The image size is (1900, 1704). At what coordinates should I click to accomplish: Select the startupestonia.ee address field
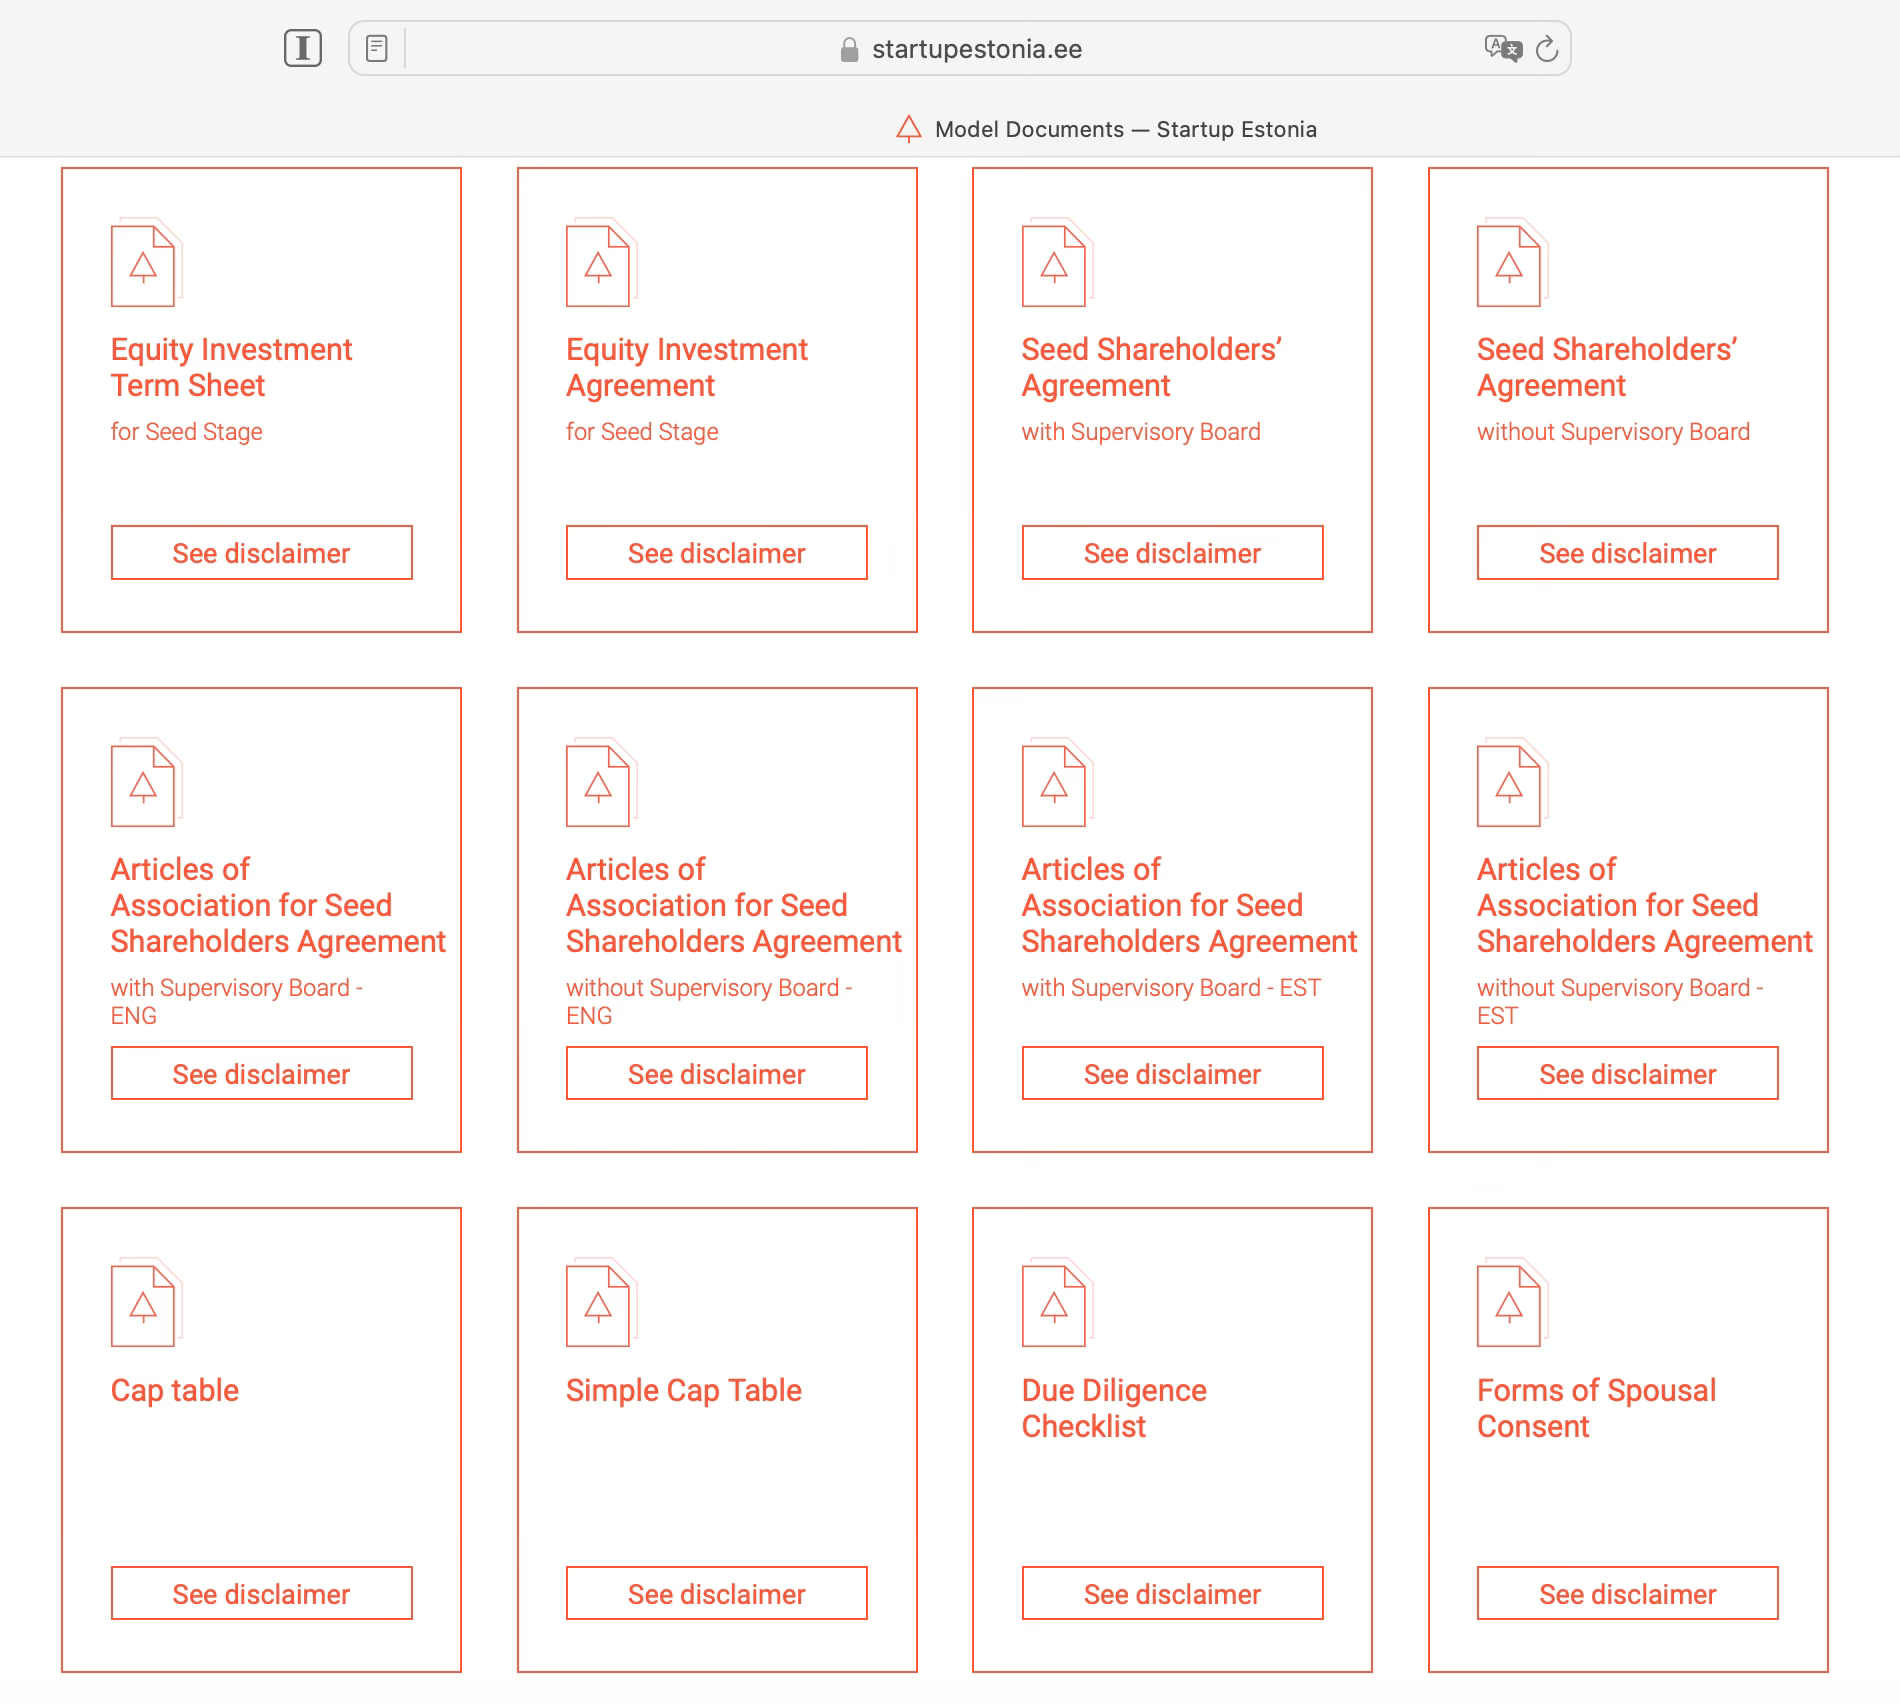point(959,48)
